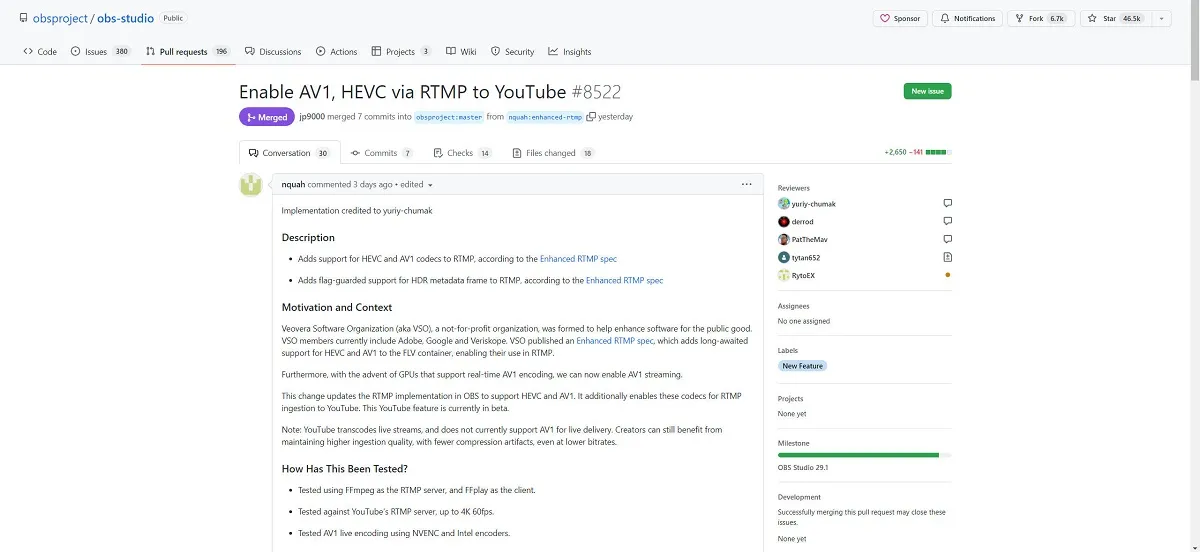The height and width of the screenshot is (552, 1200).
Task: Select the Files changed sub-tab
Action: pos(552,153)
